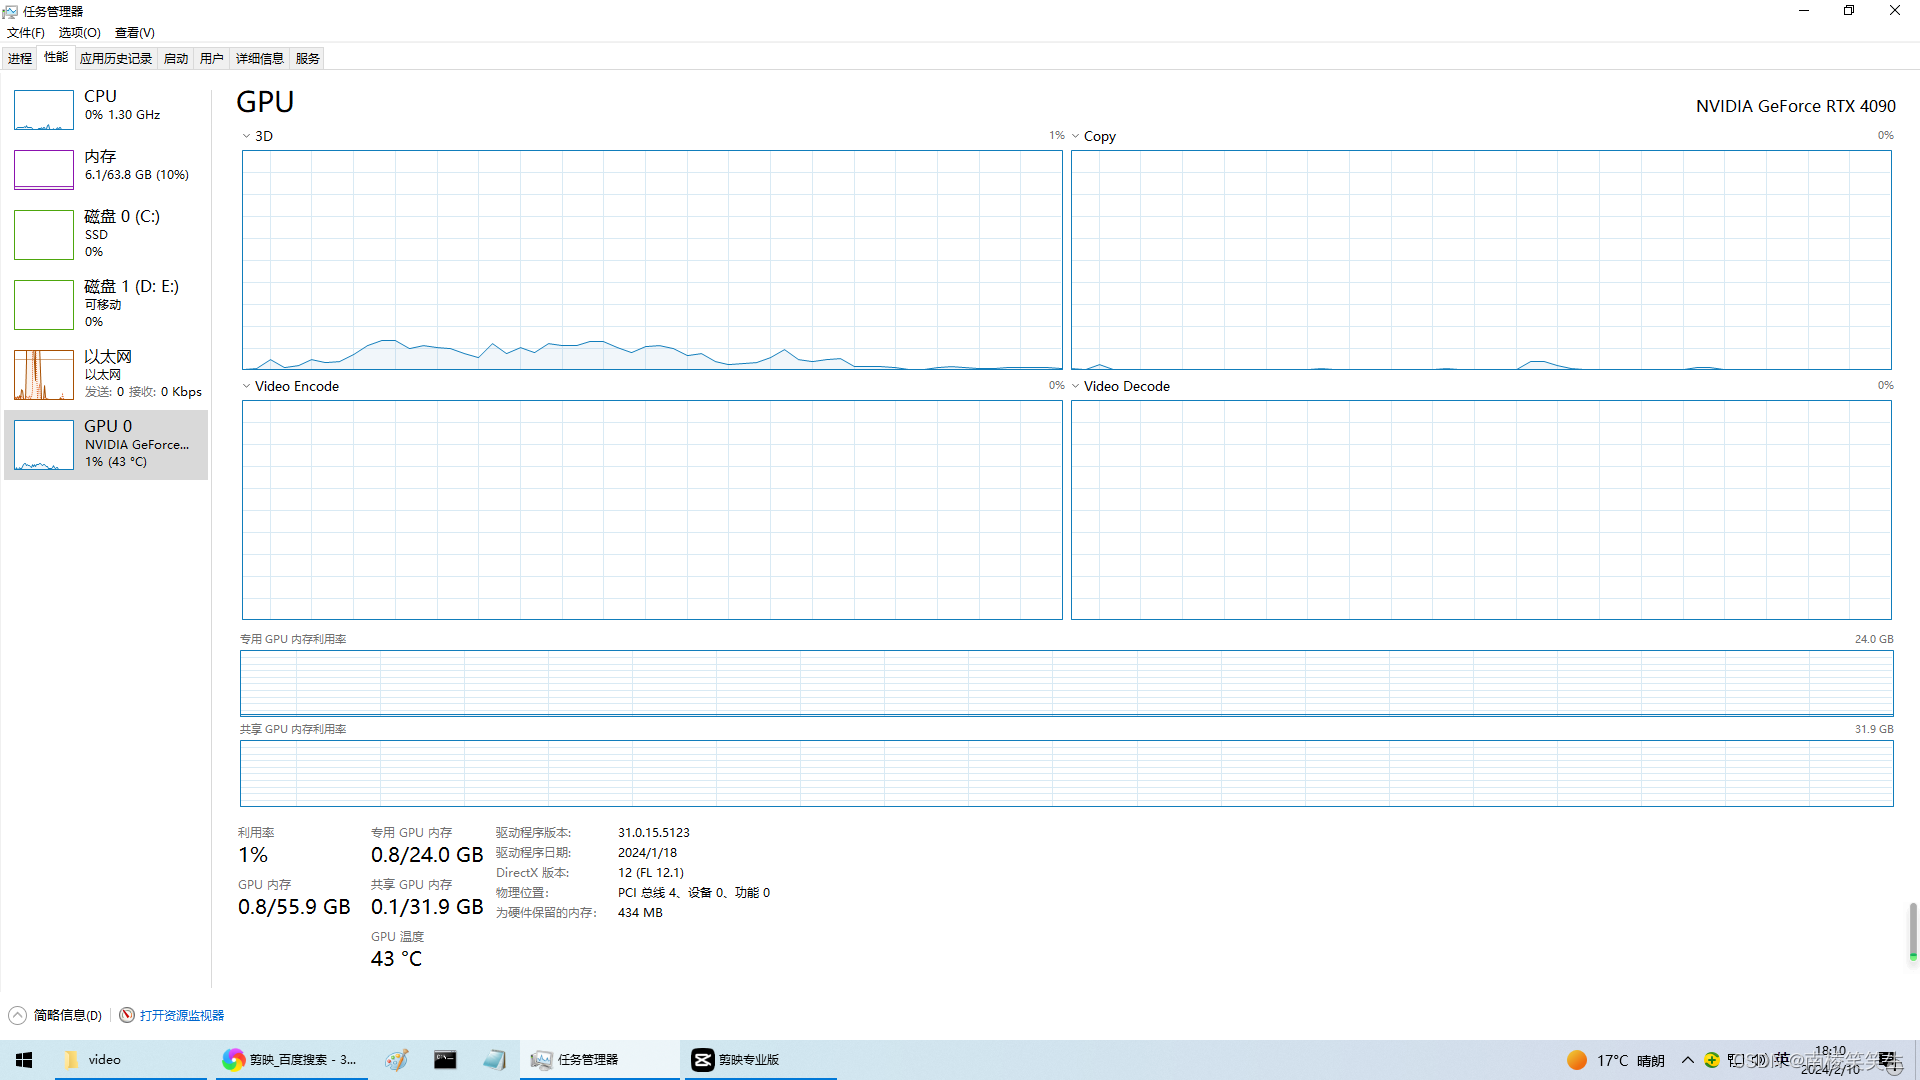This screenshot has height=1080, width=1920.
Task: Switch to the 用户 tab
Action: point(212,58)
